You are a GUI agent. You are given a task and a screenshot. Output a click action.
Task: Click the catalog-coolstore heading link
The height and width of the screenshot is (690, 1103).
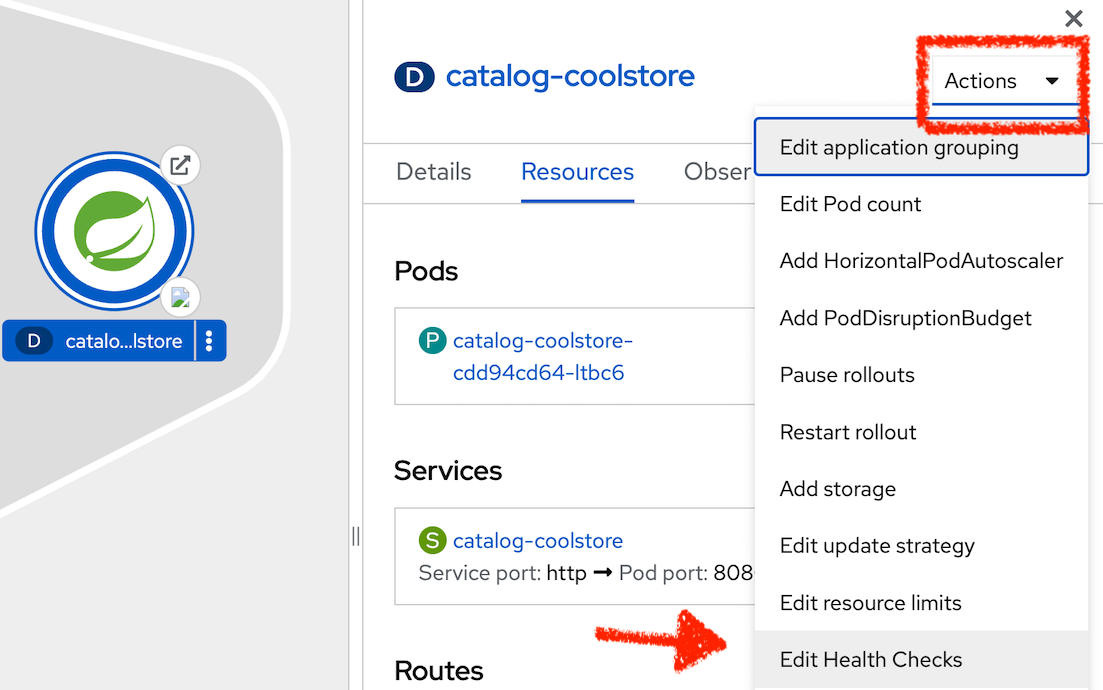[572, 76]
